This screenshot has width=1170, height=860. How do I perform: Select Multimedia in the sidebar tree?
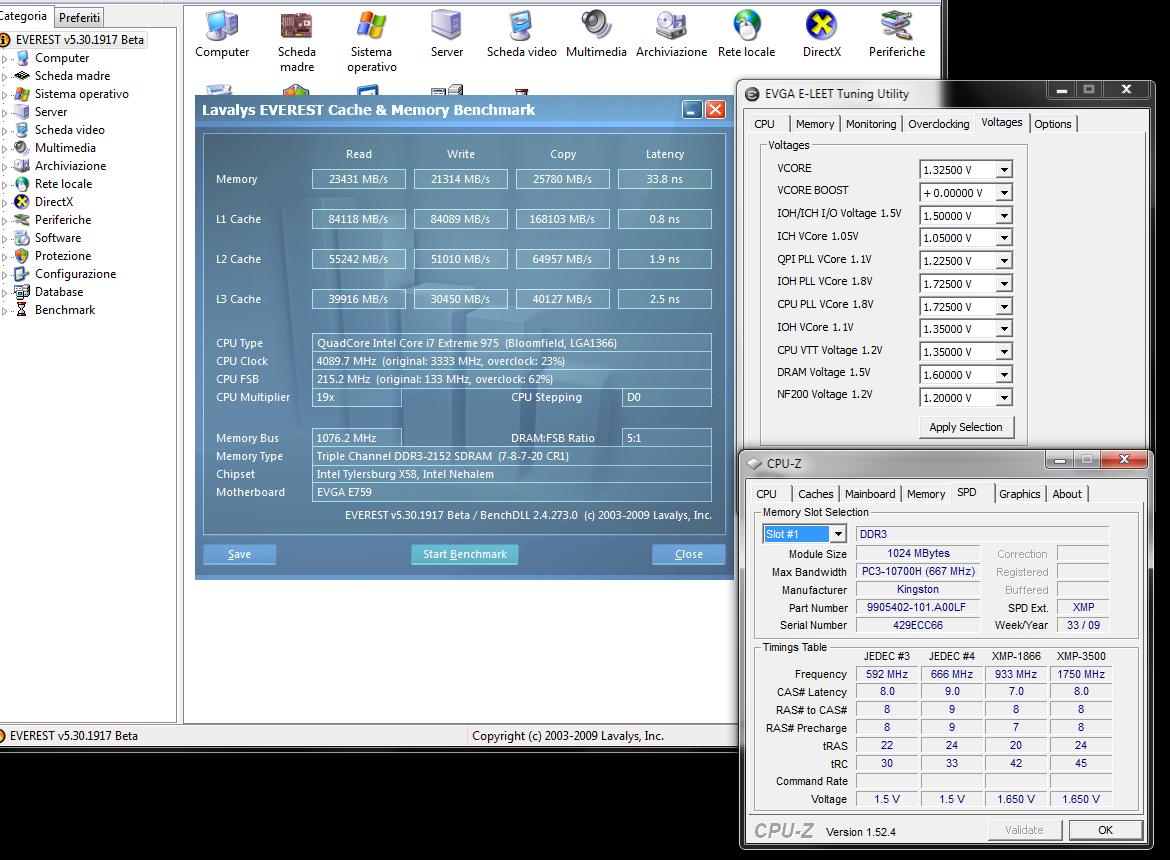click(65, 148)
